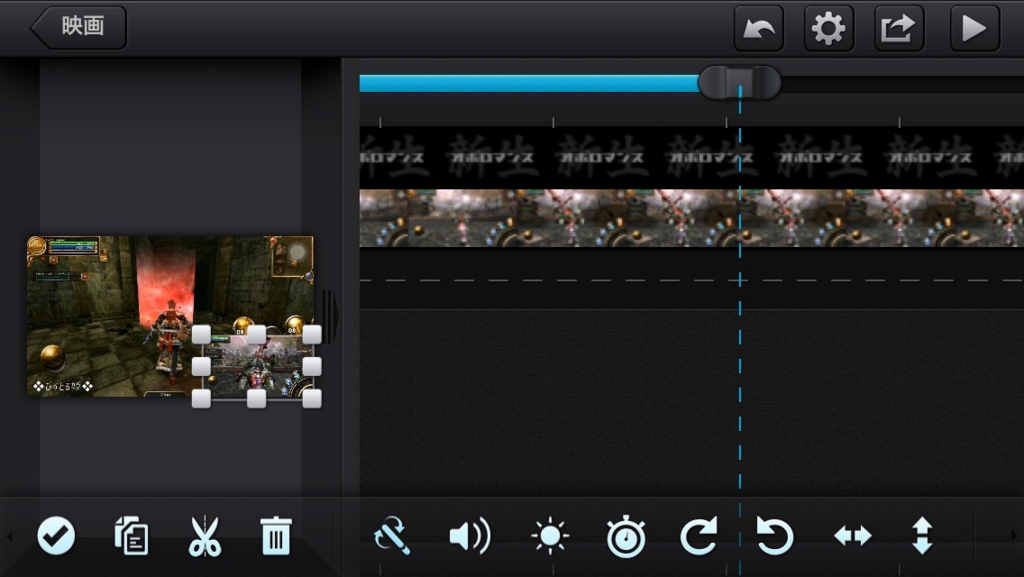This screenshot has width=1024, height=577.
Task: Open settings gear in top bar
Action: 829,28
